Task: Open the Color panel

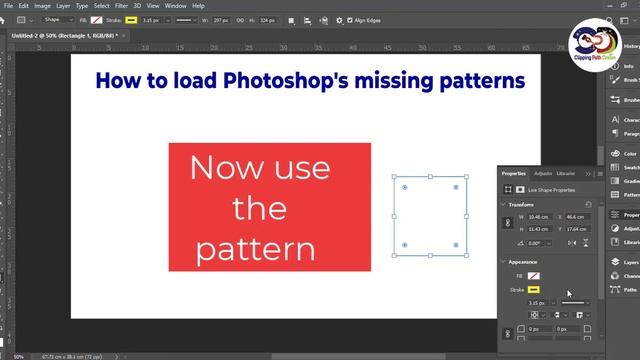Action: point(623,153)
